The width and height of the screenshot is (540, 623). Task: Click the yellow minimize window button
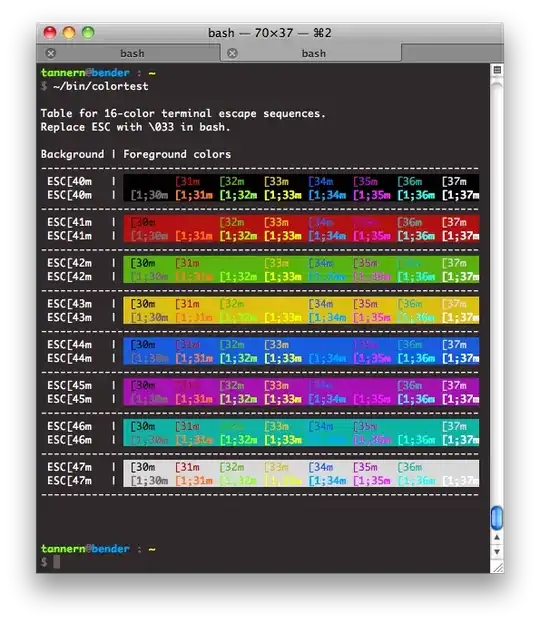pos(69,33)
